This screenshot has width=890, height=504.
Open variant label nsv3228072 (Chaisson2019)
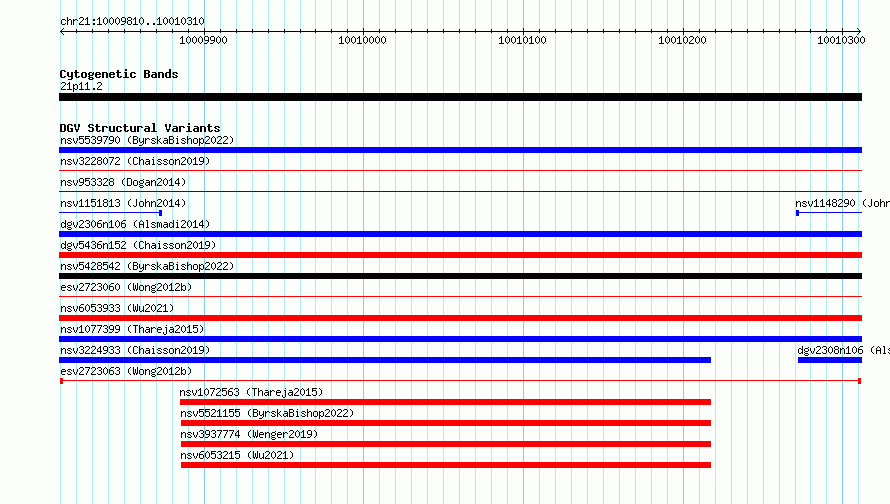(135, 161)
